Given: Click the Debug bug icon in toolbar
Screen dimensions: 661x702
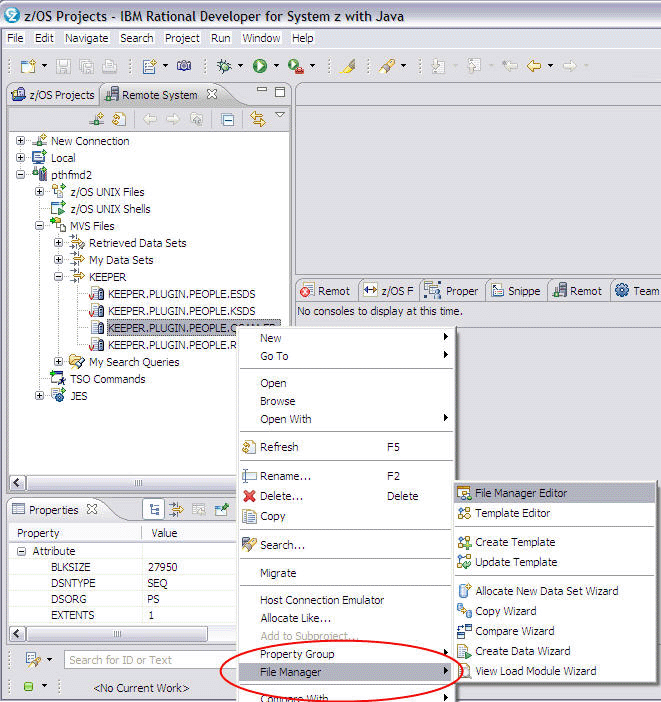Looking at the screenshot, I should point(224,66).
